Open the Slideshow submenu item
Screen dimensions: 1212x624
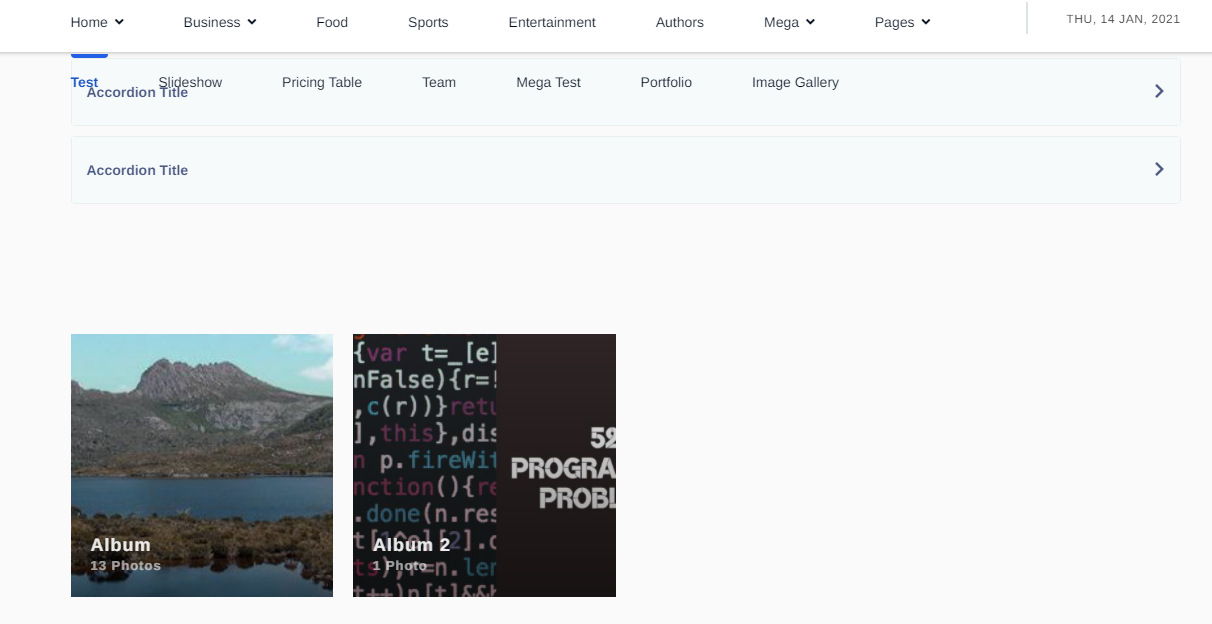coord(190,82)
